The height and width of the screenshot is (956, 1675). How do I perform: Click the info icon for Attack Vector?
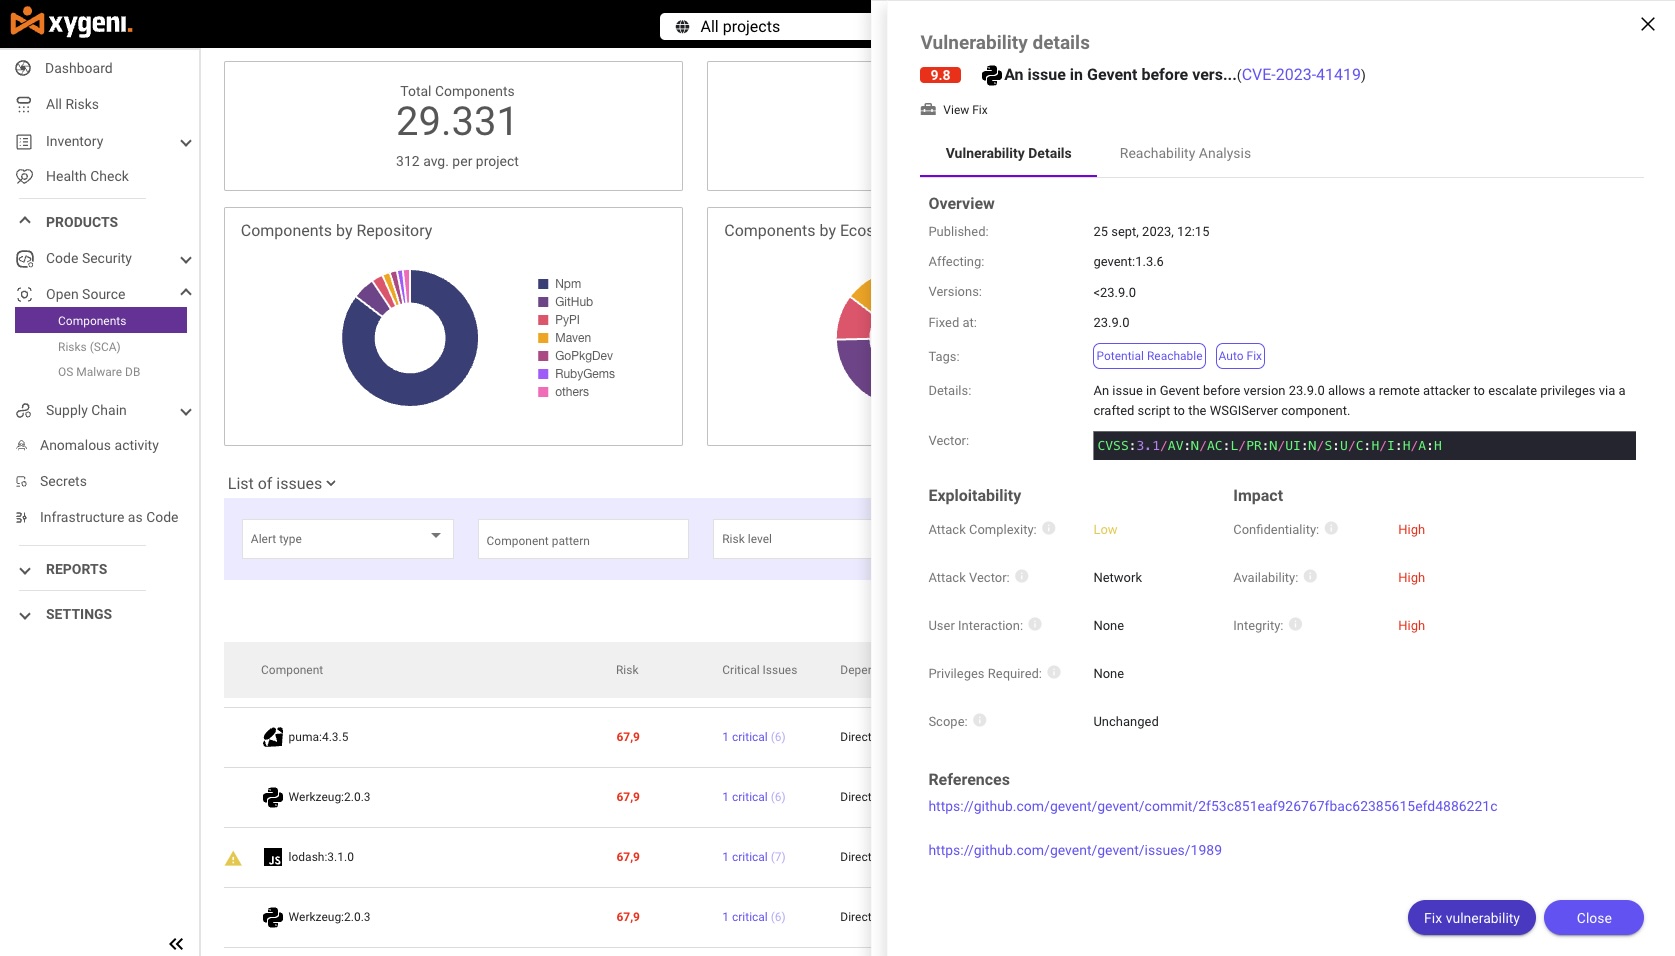[1022, 576]
